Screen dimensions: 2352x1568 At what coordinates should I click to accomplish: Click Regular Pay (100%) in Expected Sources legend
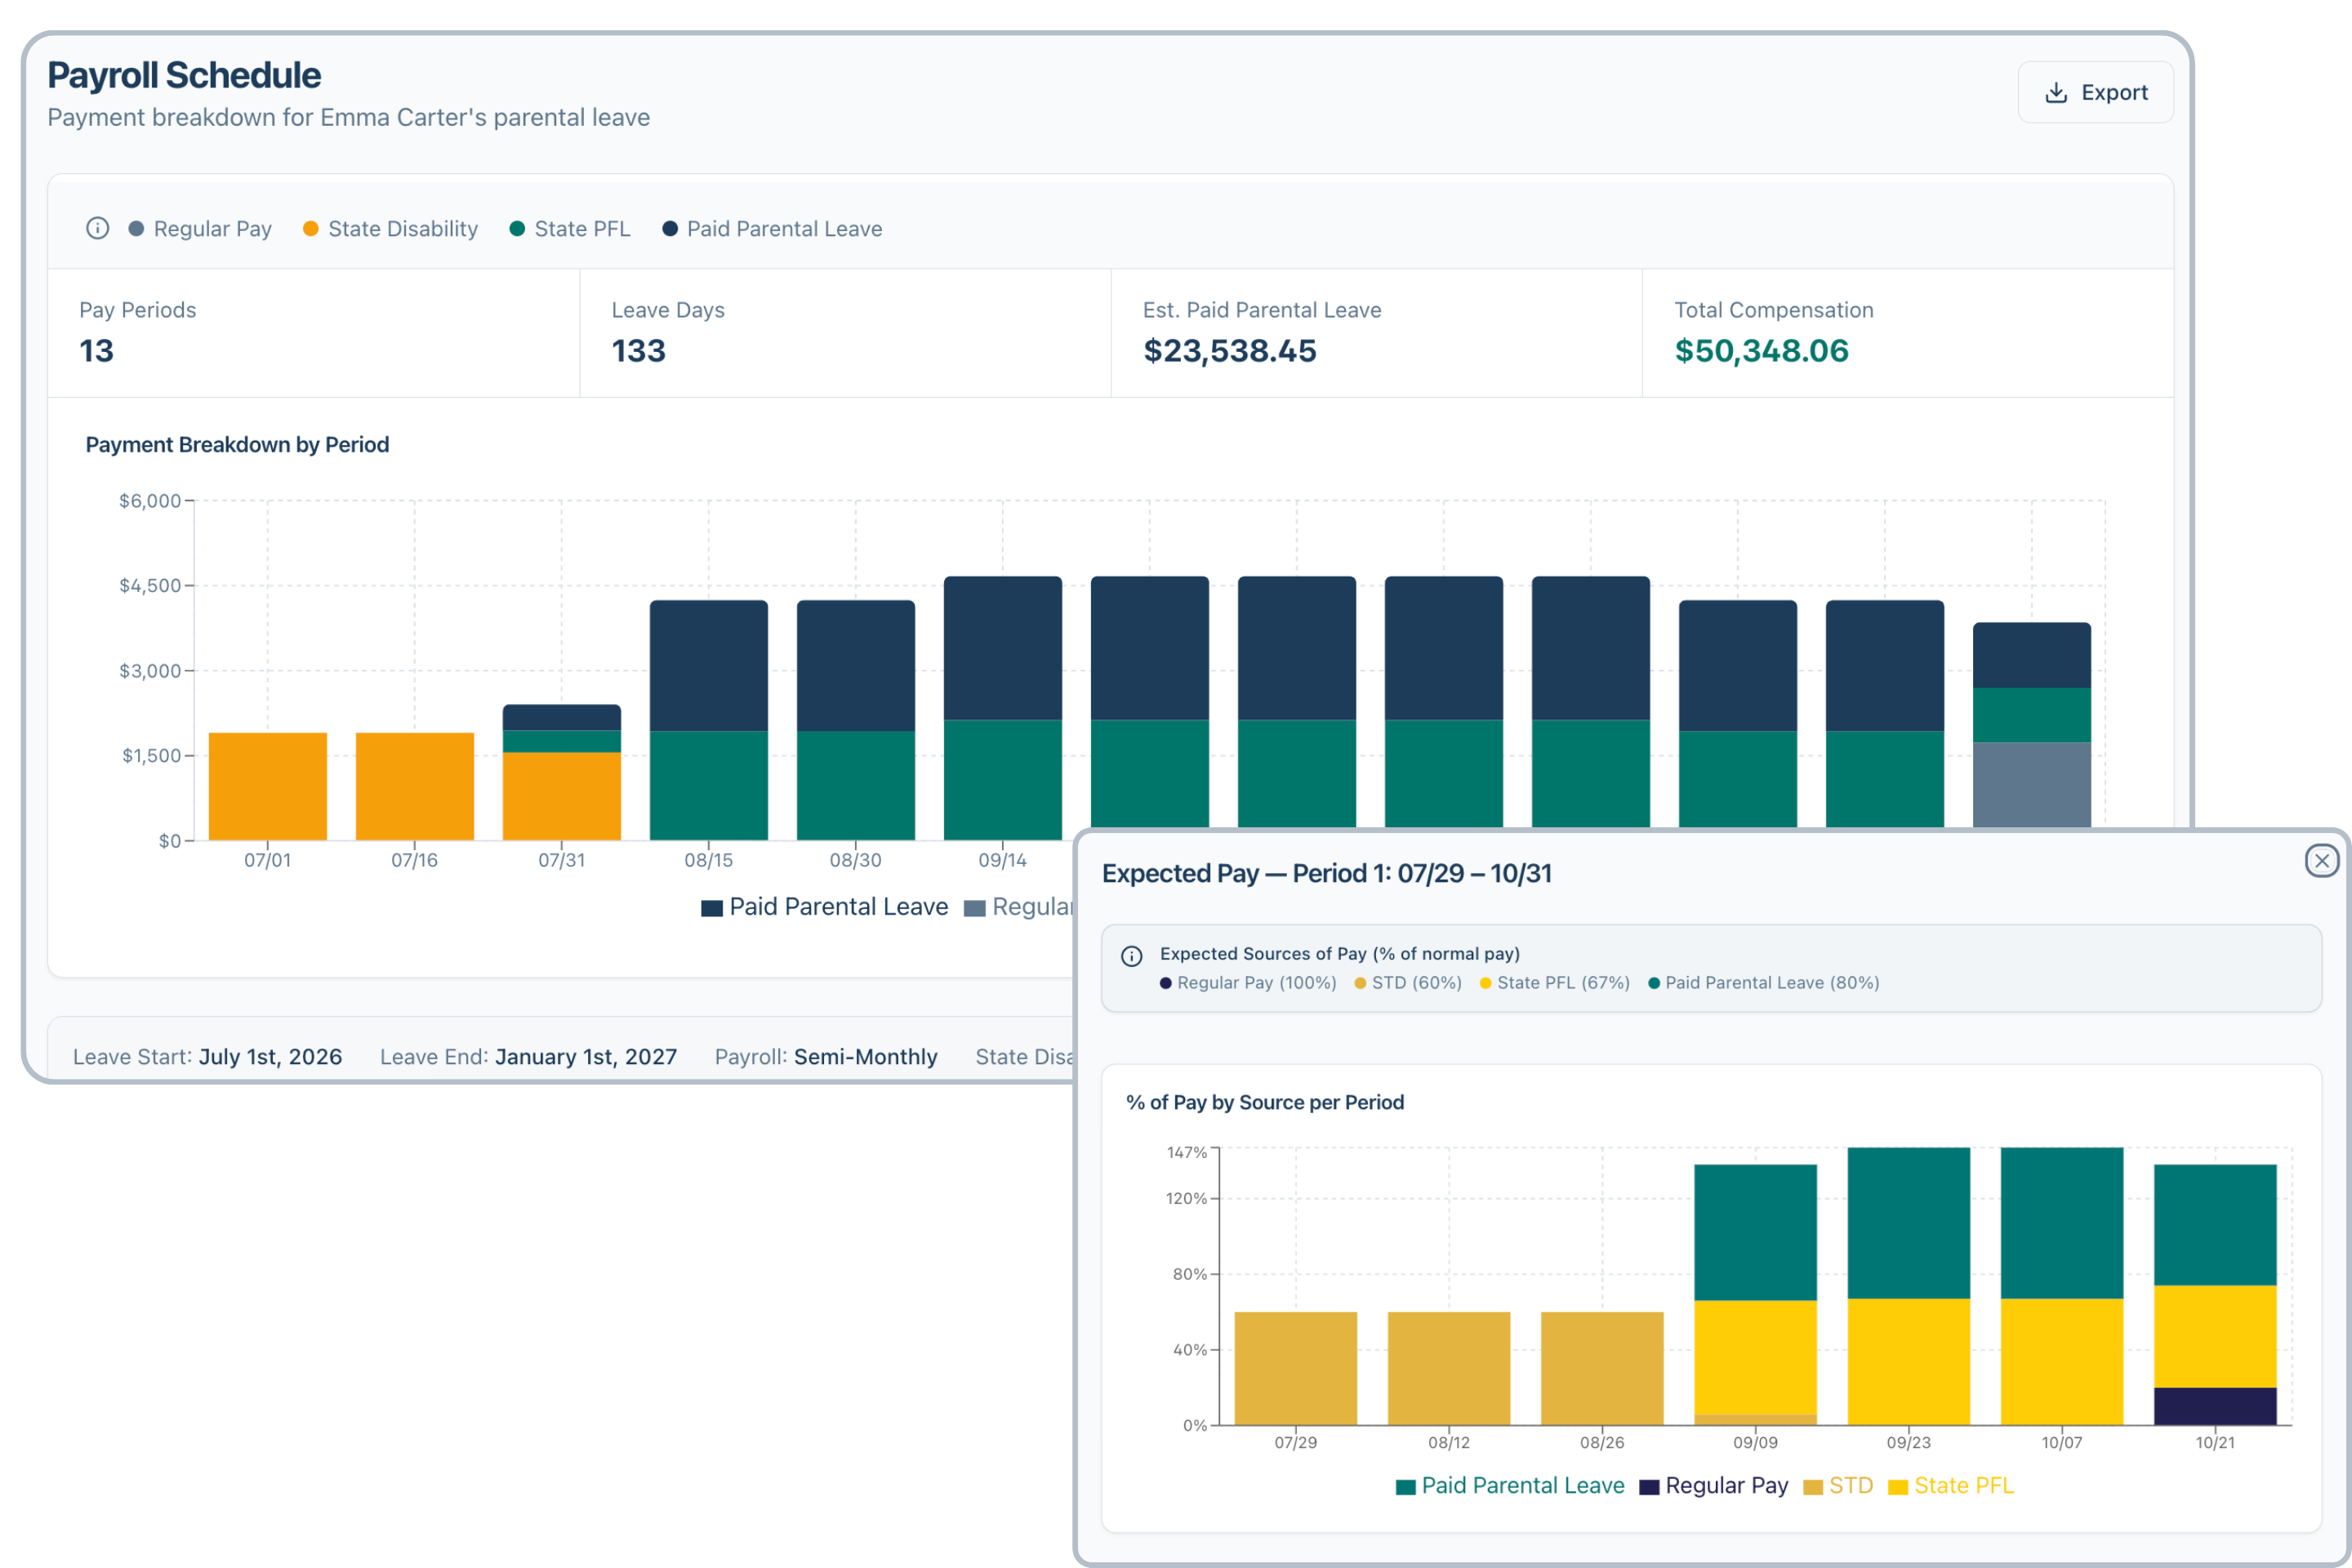(1248, 983)
